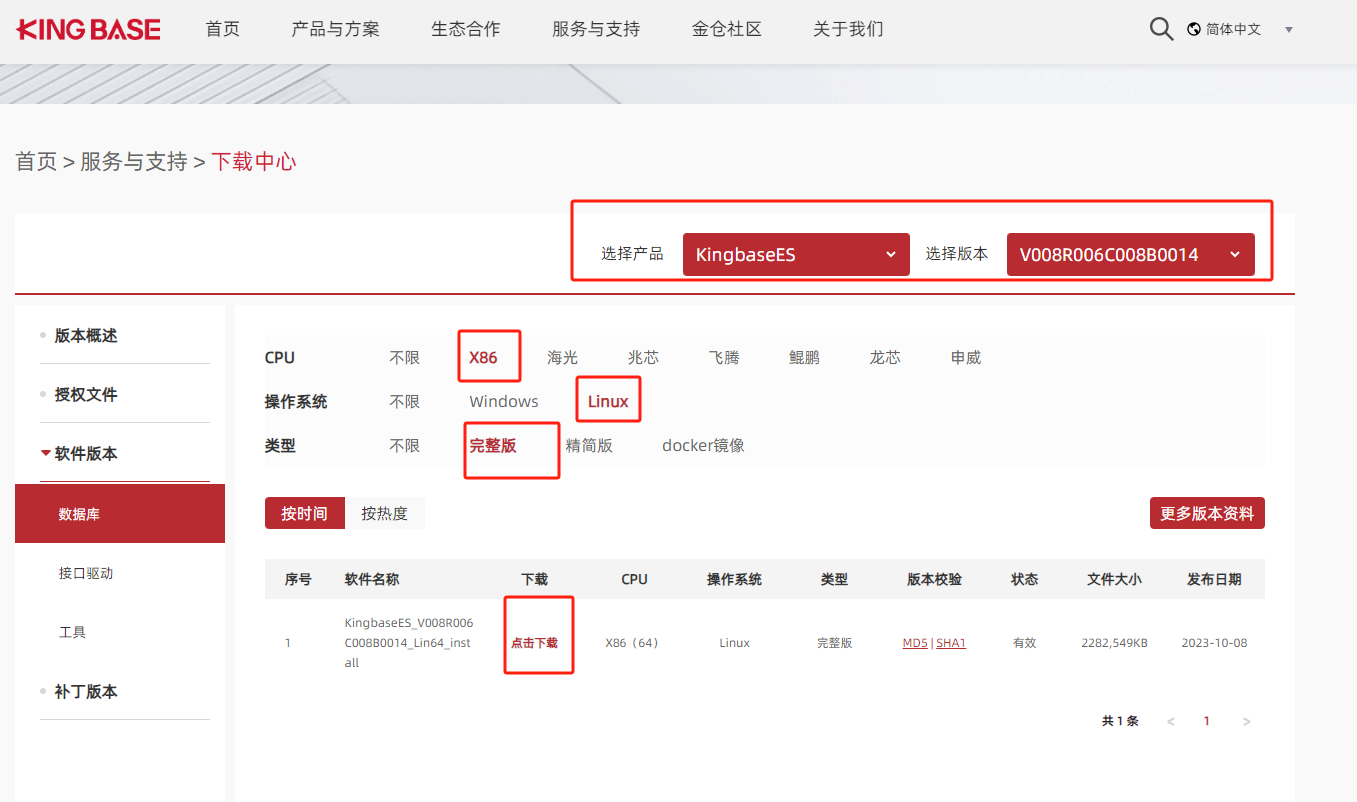
Task: Set 操作系统 filter to Windows
Action: pos(504,402)
